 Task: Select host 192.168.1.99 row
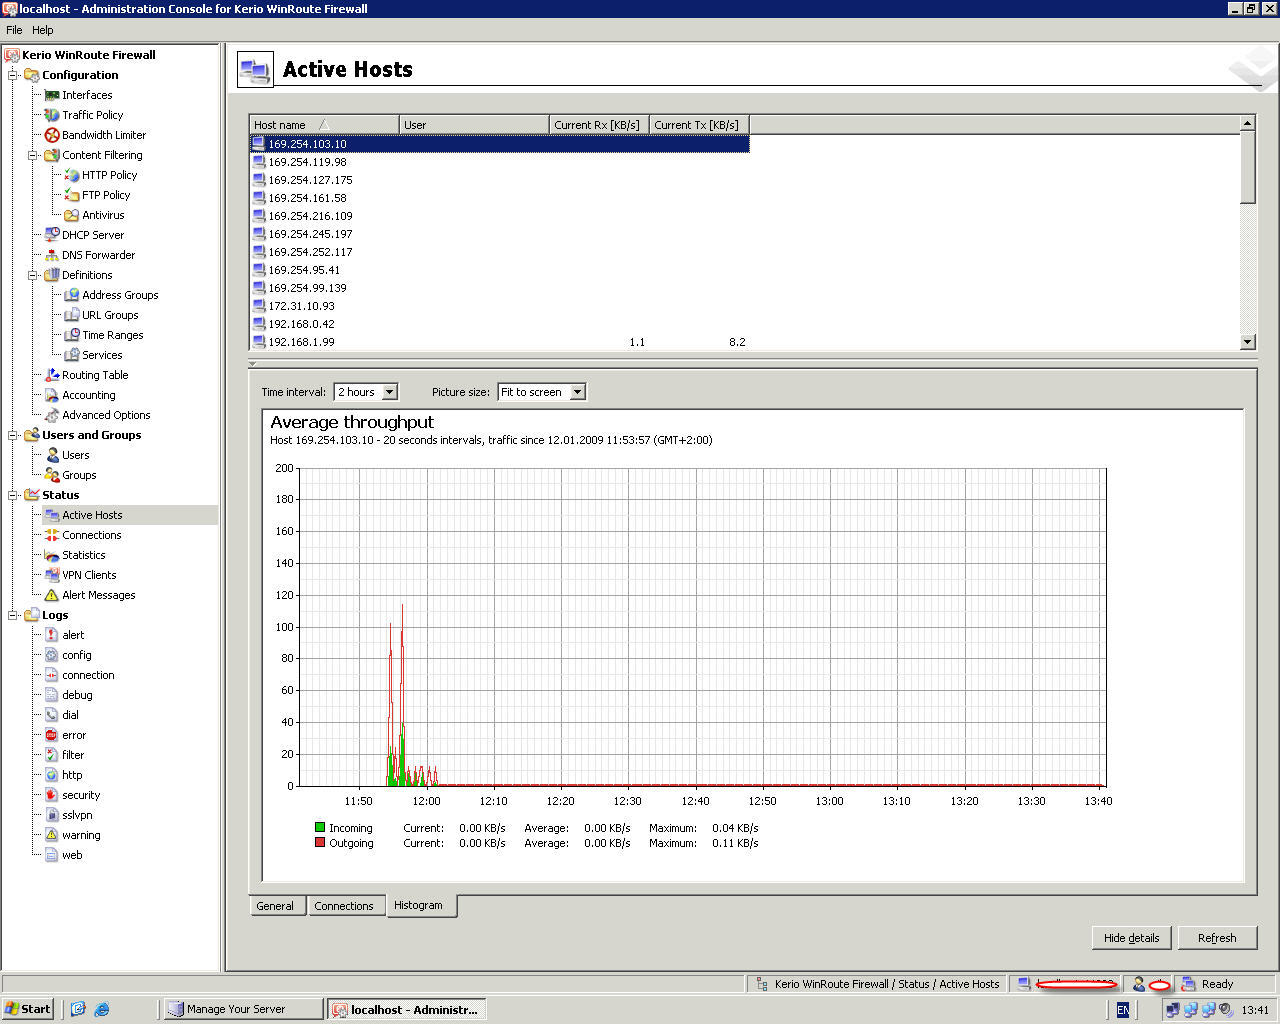tap(499, 342)
